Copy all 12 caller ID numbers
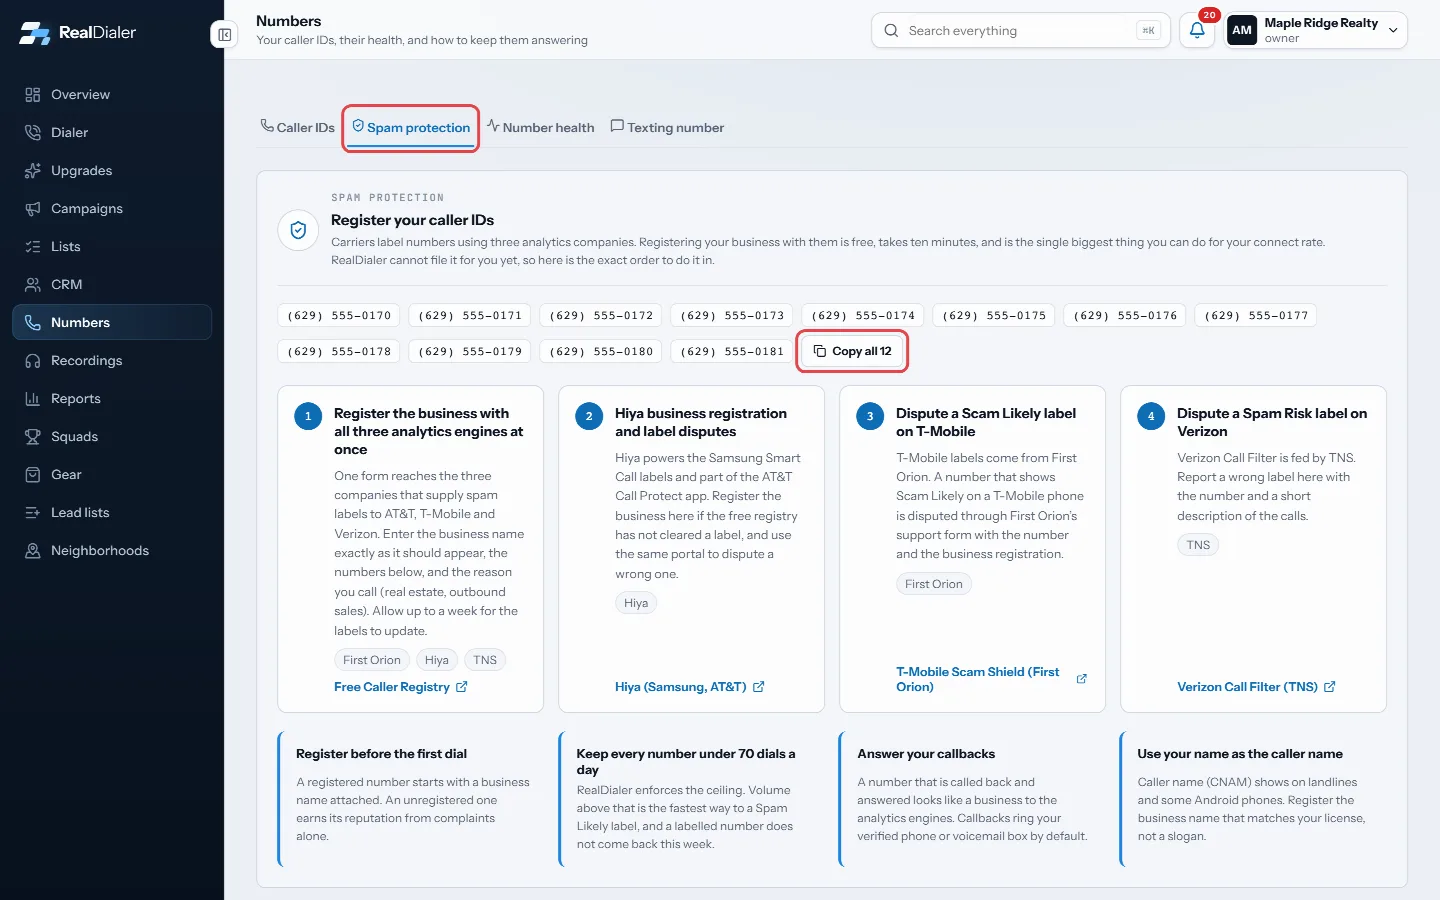 852,351
